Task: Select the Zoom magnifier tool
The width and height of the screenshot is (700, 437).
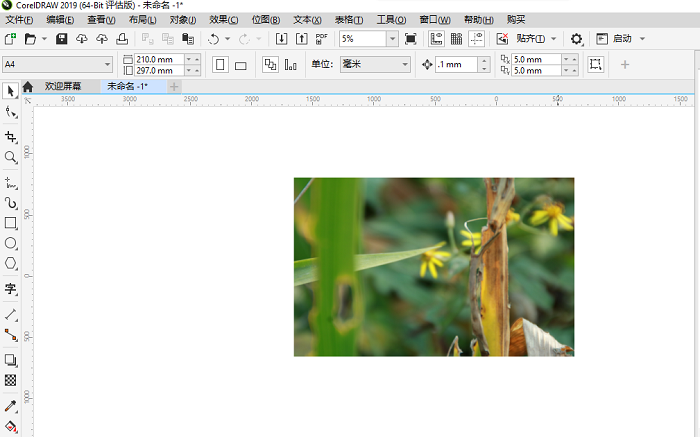Action: tap(11, 157)
